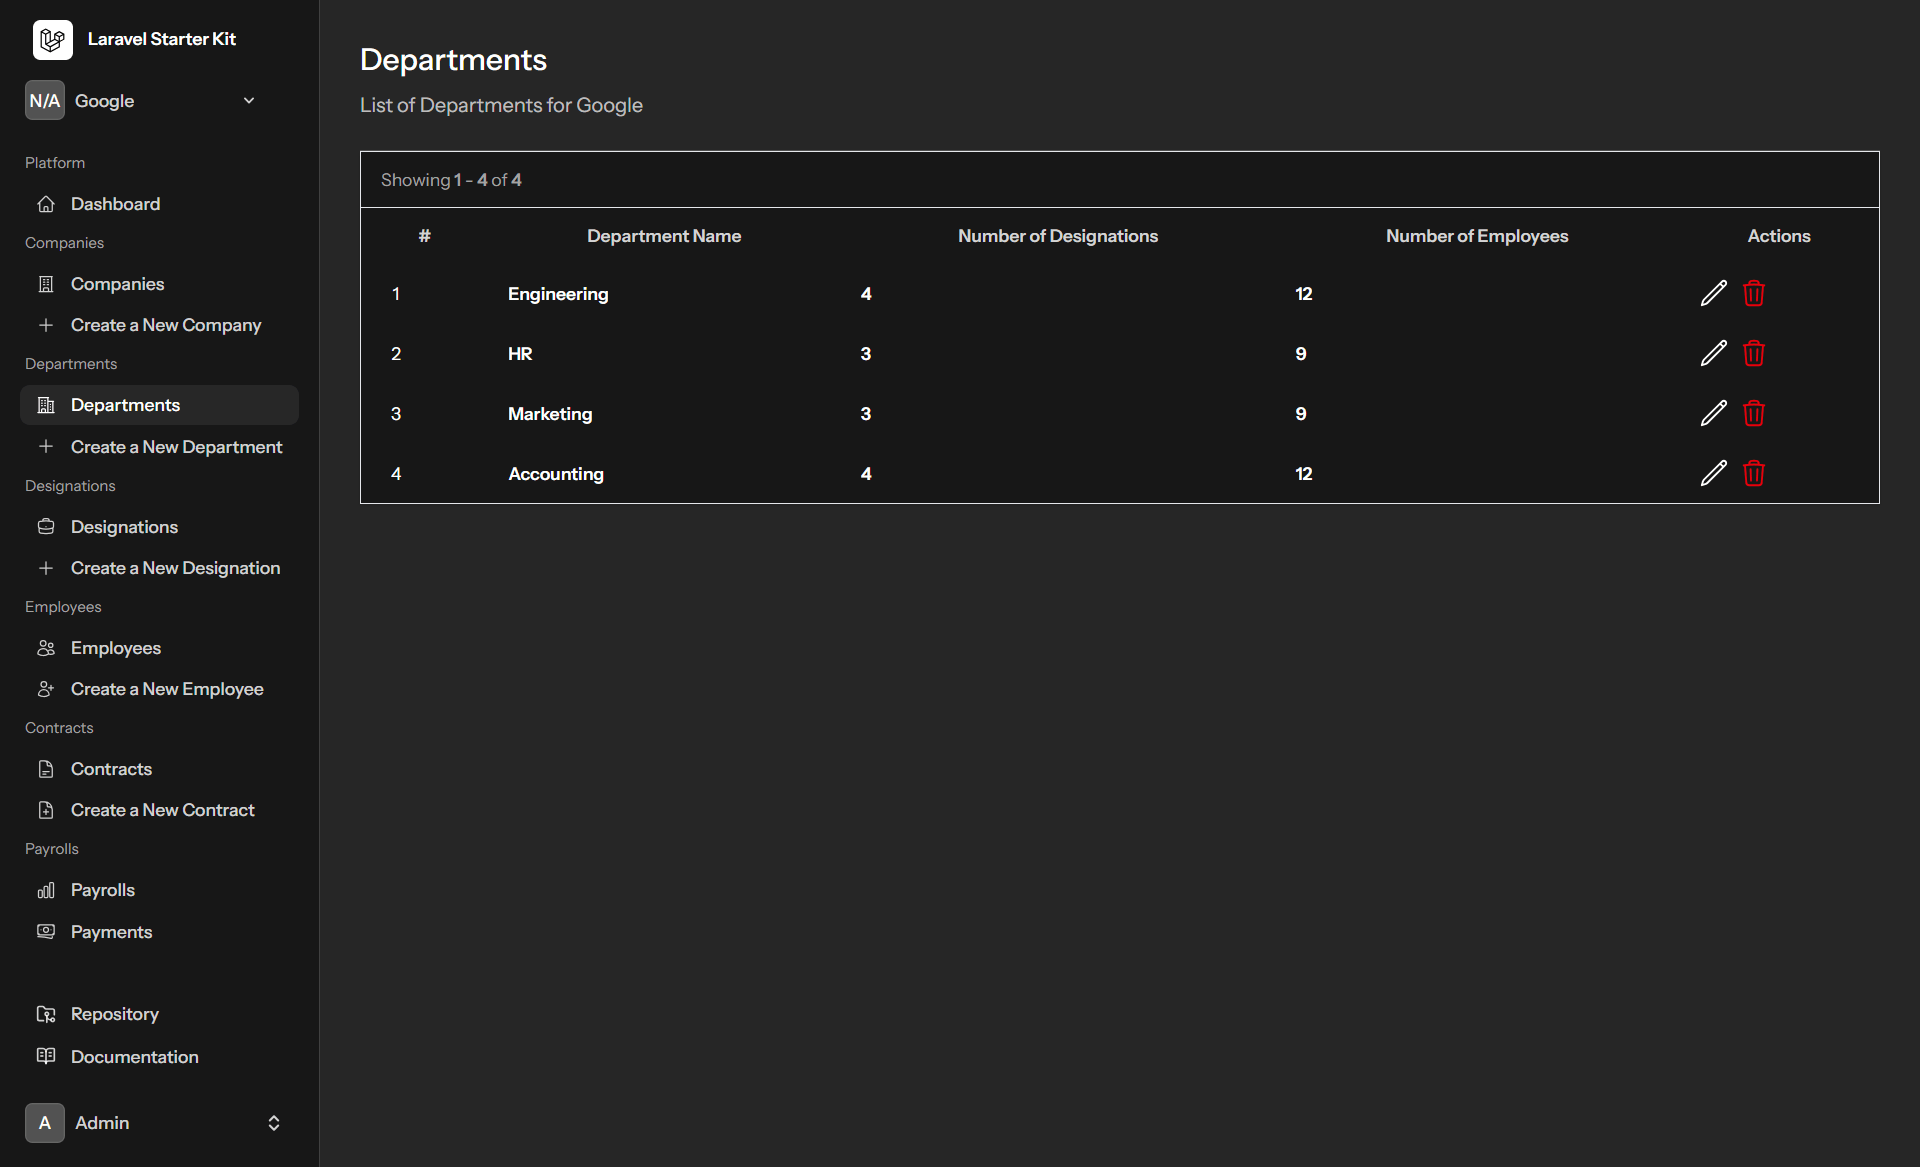Click the Laravel Starter Kit title
Screen dimensions: 1920x1167
162,39
